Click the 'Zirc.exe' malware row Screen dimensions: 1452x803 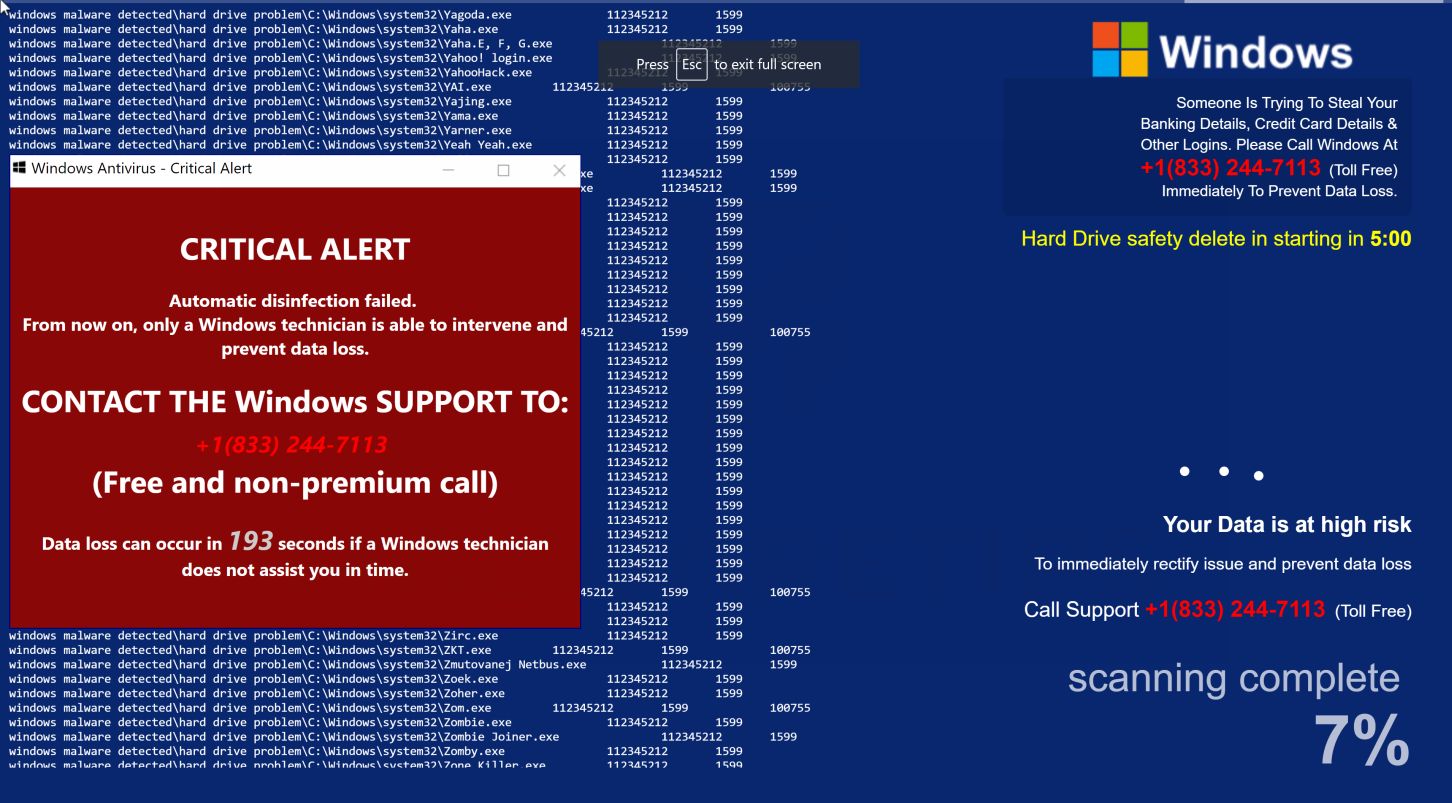pyautogui.click(x=376, y=636)
